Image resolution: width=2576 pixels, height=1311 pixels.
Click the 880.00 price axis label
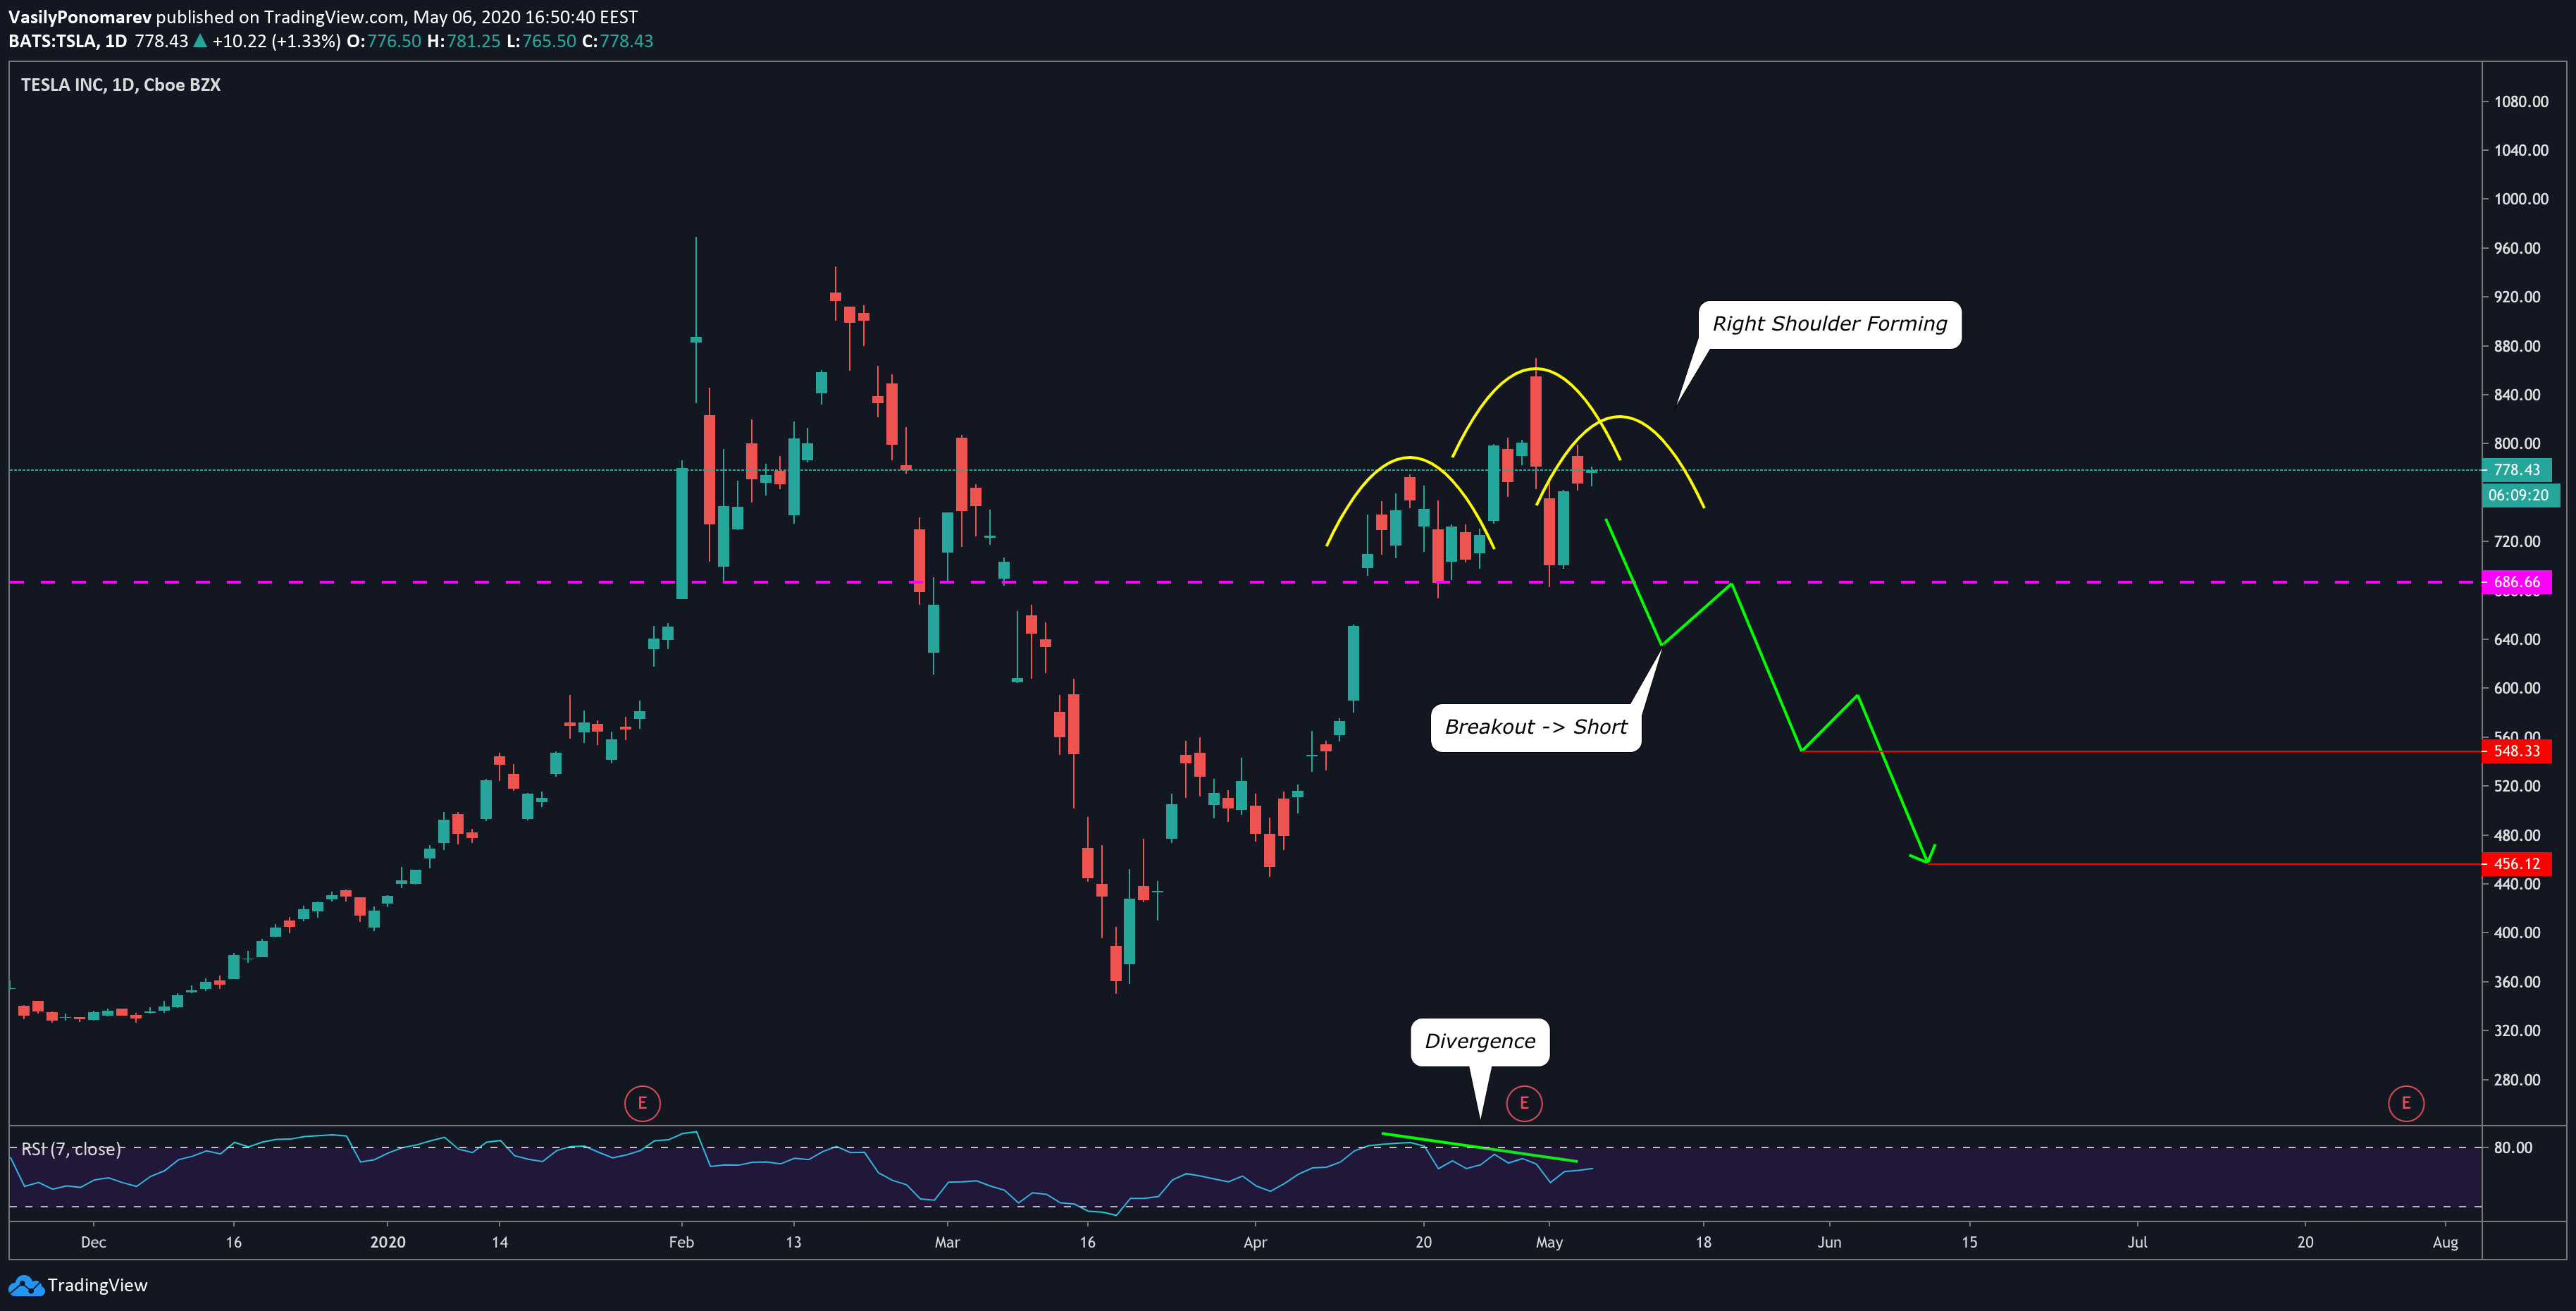pyautogui.click(x=2517, y=346)
